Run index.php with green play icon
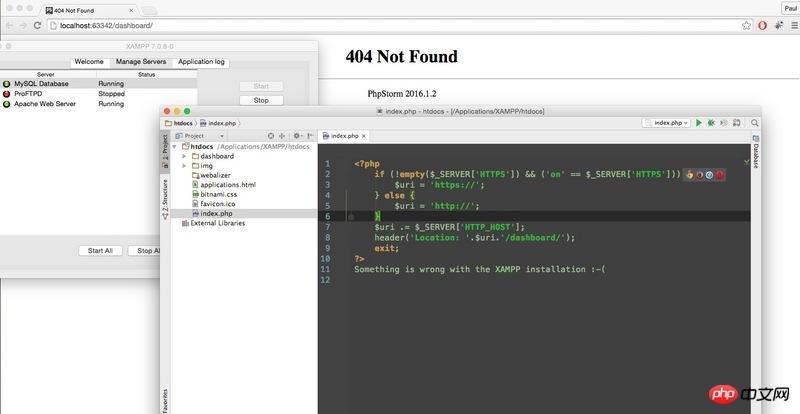This screenshot has height=414, width=800. 699,123
